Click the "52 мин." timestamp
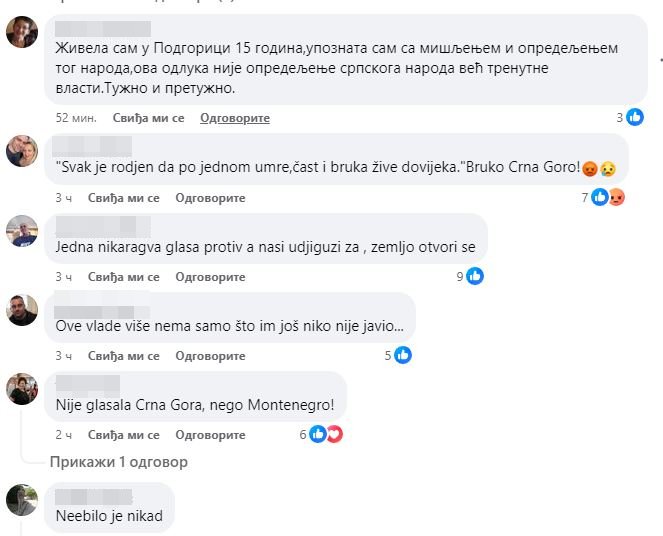The width and height of the screenshot is (663, 536). click(76, 118)
